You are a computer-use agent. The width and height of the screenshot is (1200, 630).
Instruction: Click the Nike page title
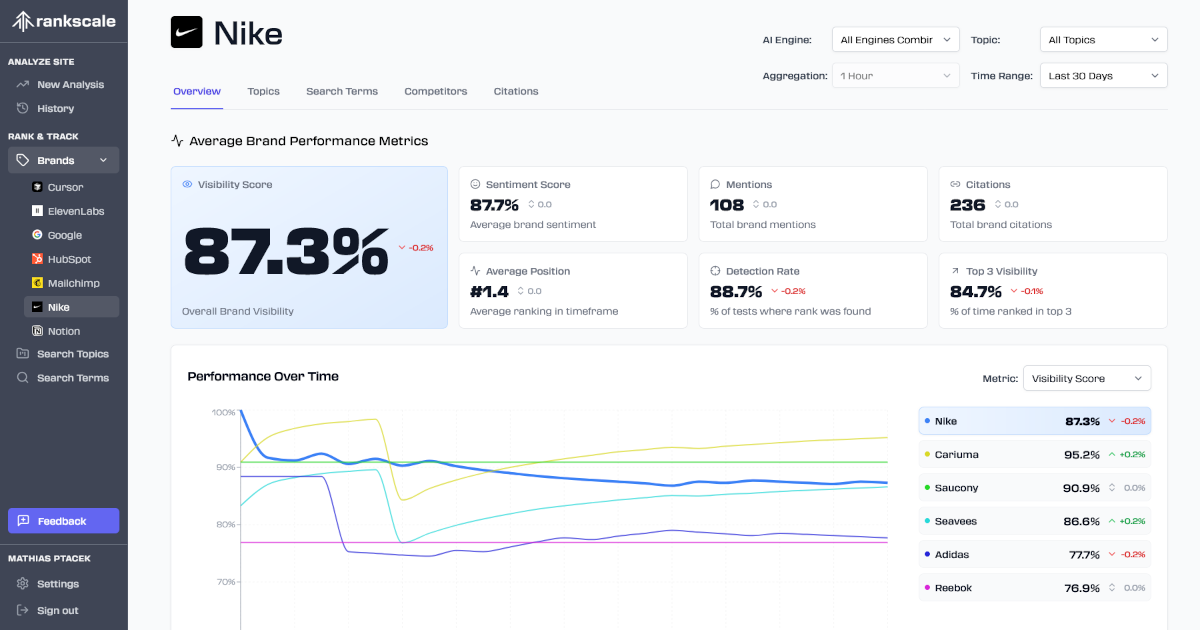click(x=248, y=33)
